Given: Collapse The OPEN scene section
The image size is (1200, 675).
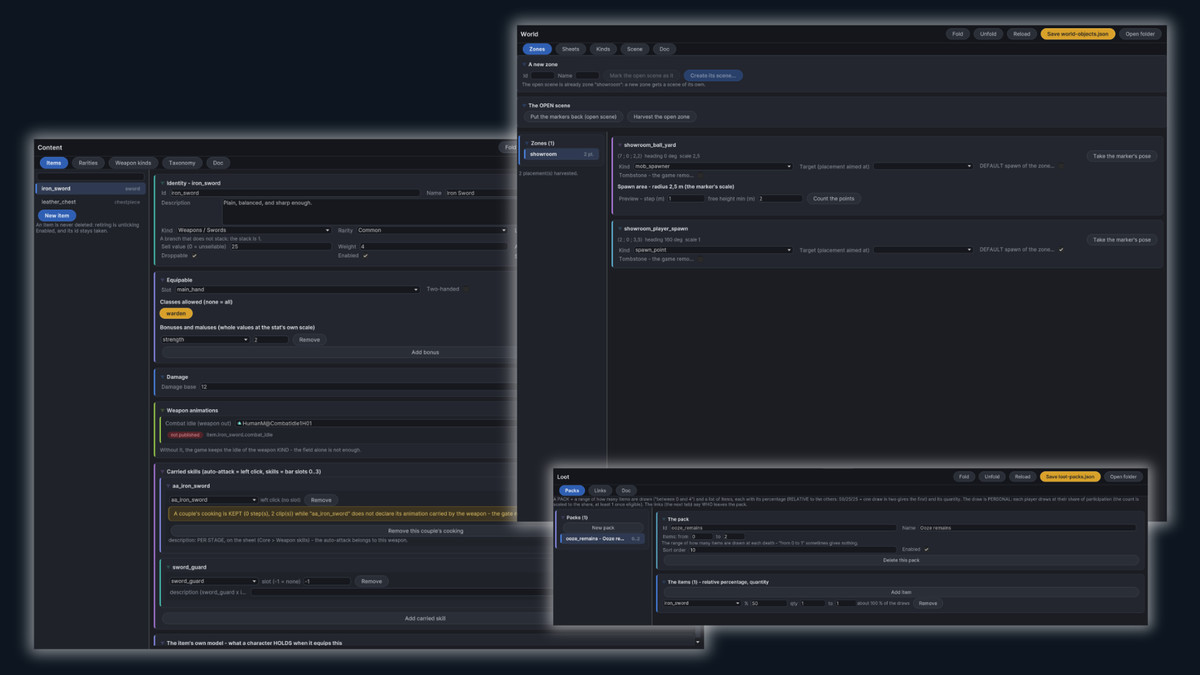Looking at the screenshot, I should pos(524,105).
